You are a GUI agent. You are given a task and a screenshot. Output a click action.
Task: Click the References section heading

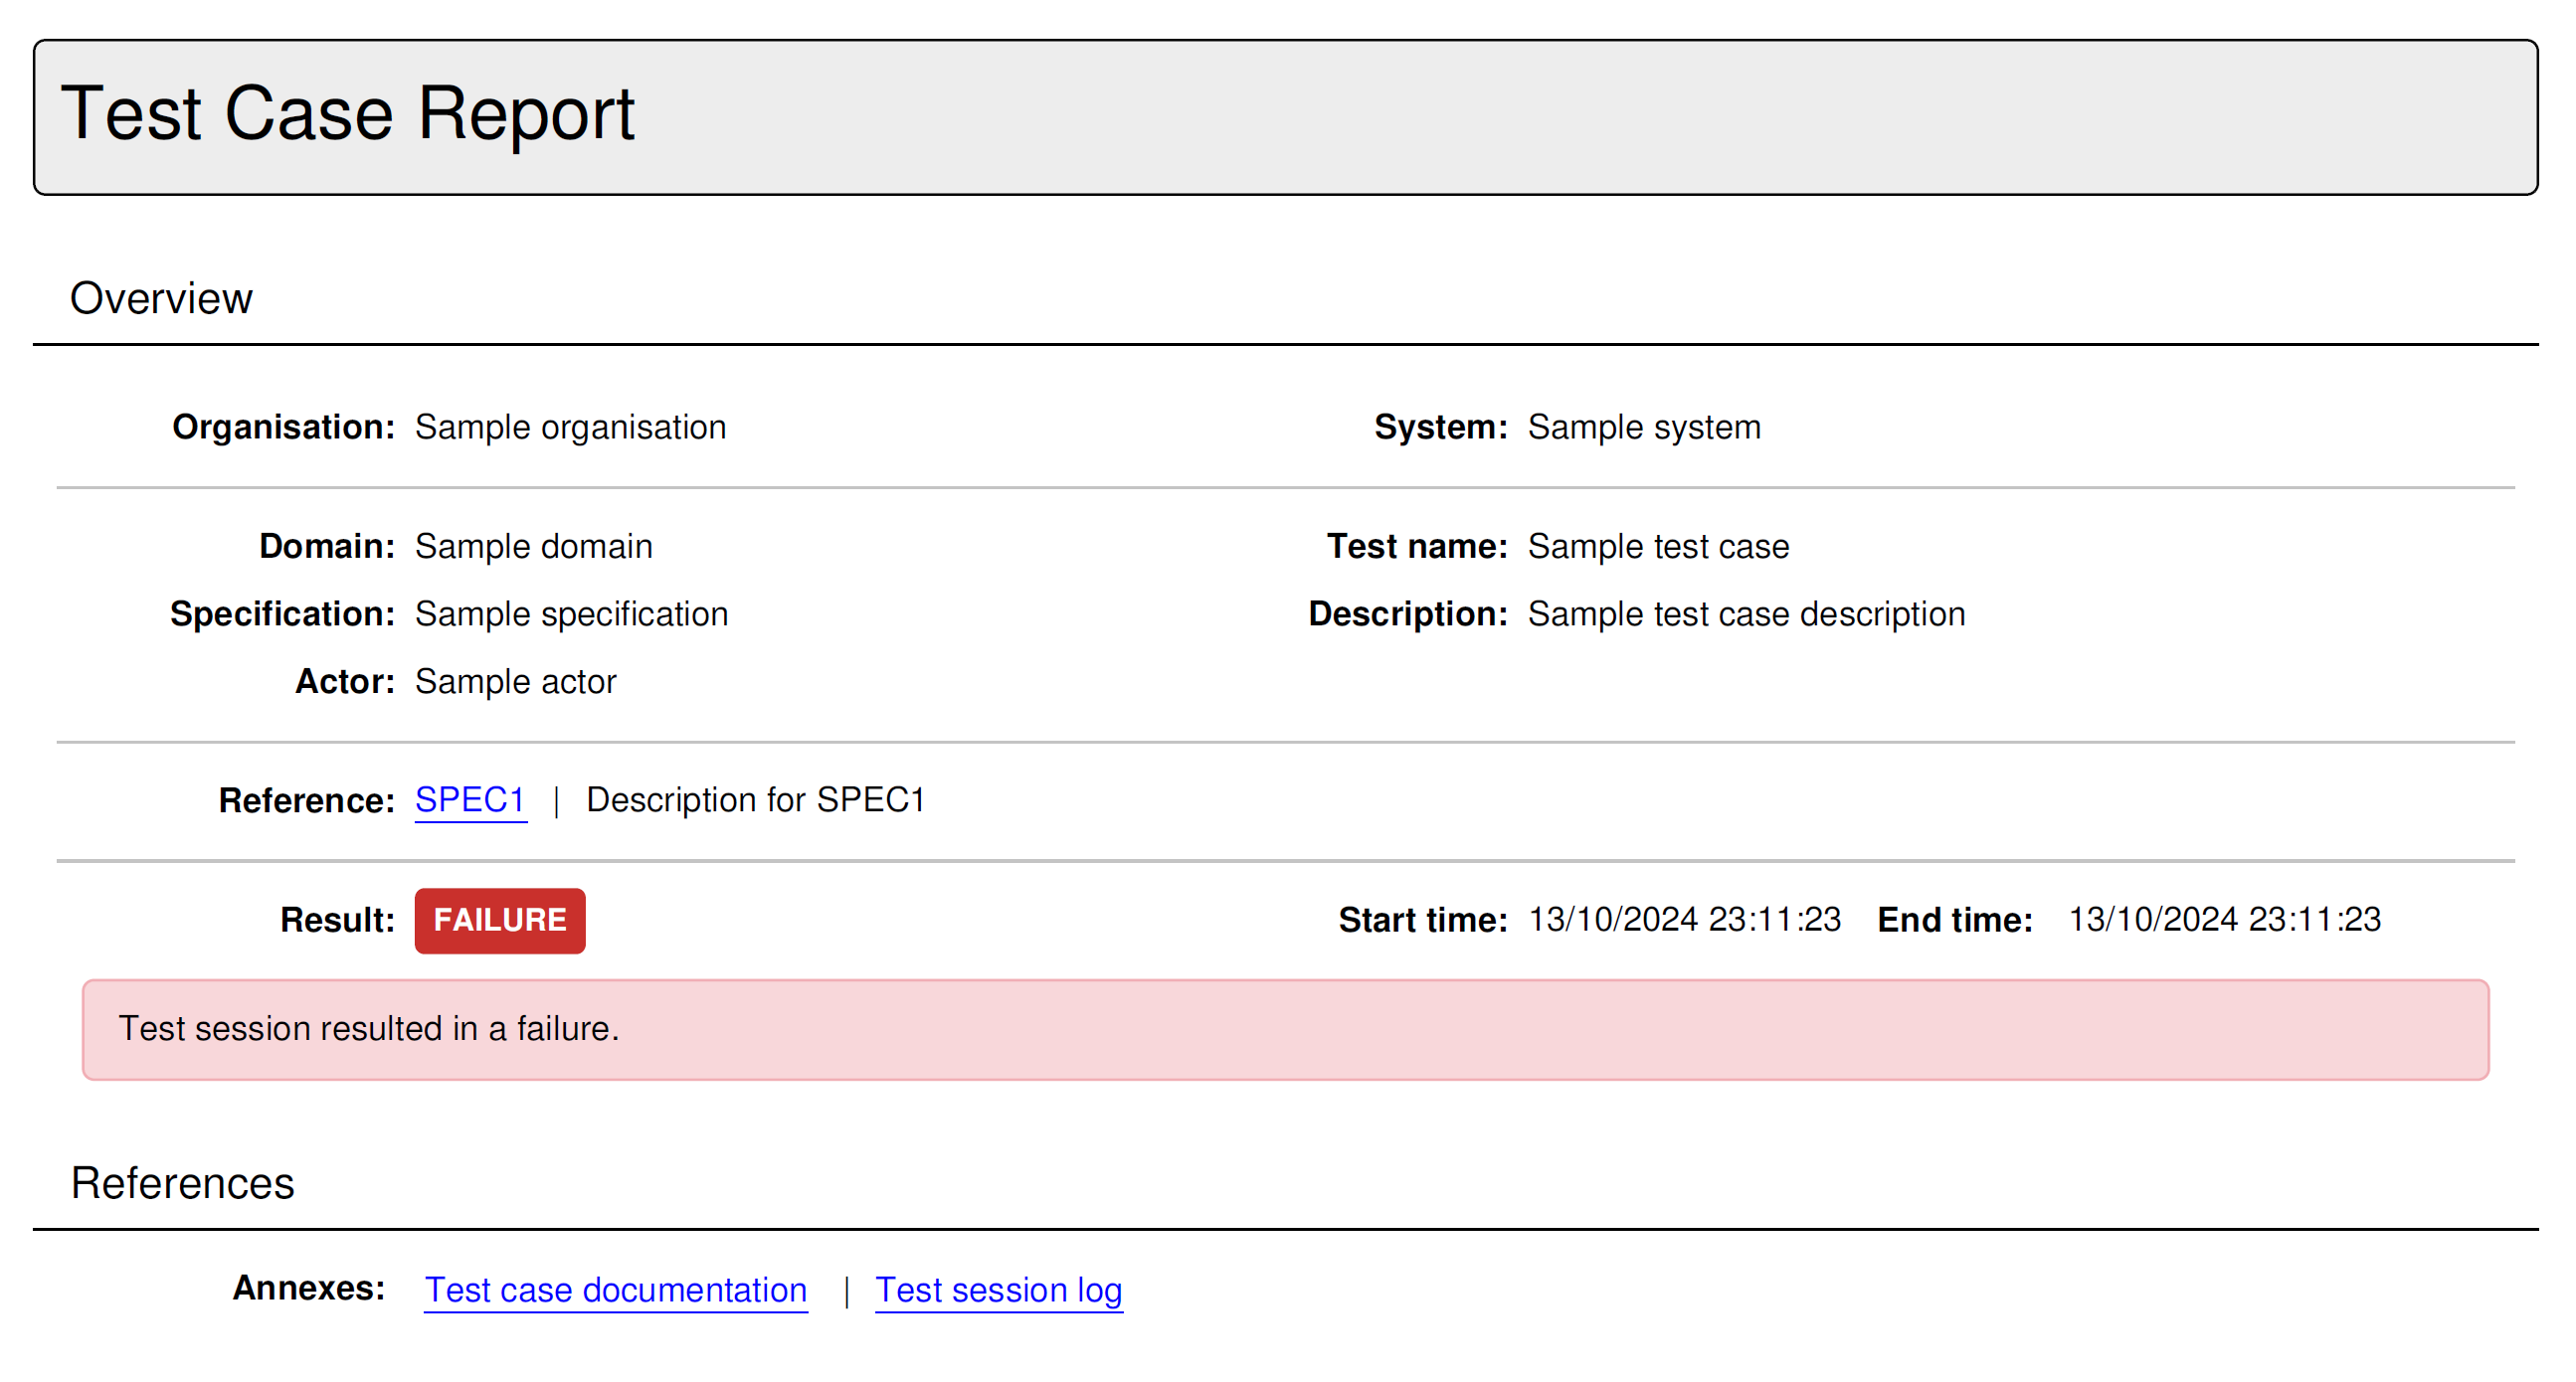(182, 1183)
